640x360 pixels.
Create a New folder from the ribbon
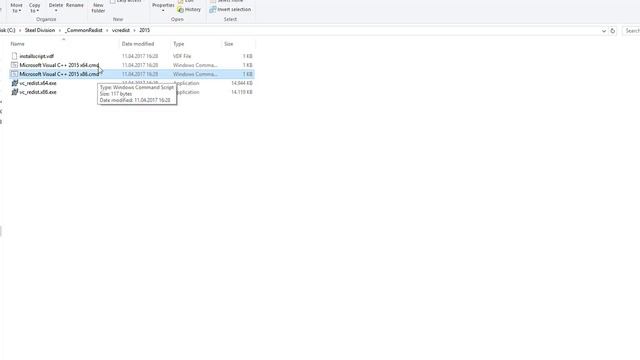point(98,8)
